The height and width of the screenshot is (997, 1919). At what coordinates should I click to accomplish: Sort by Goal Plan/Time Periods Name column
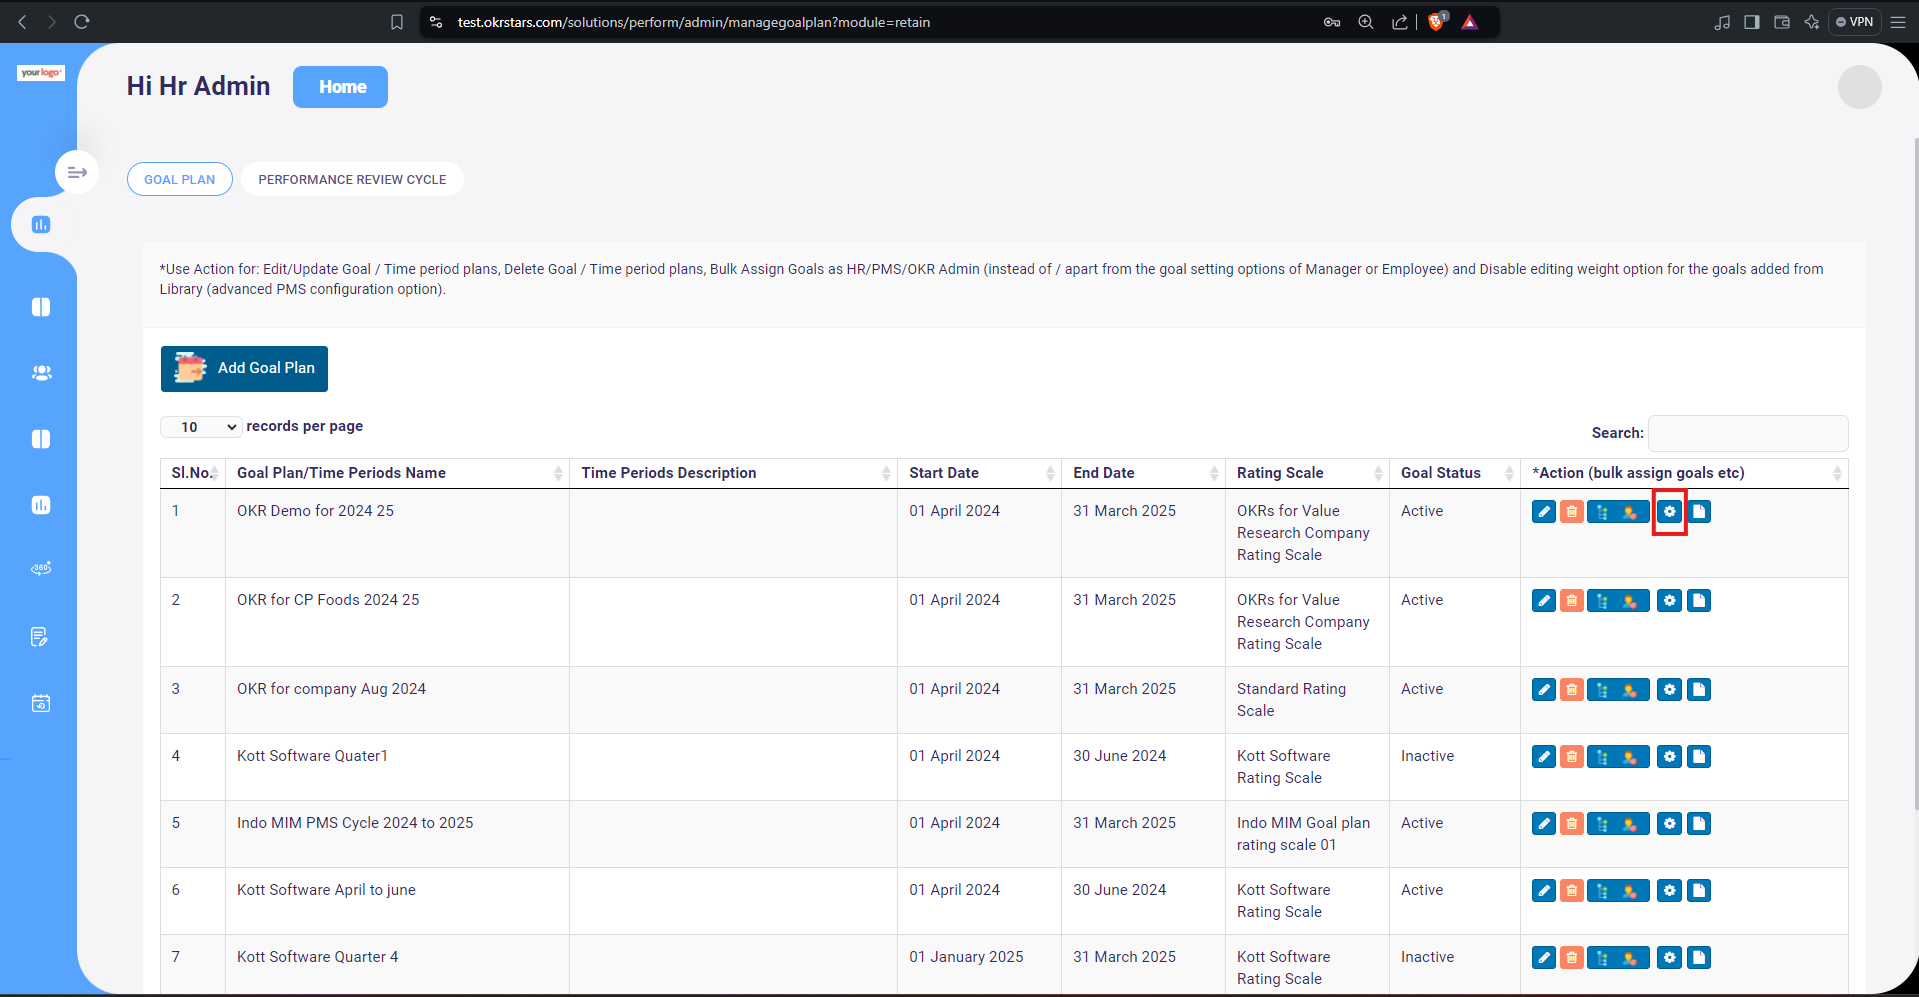click(398, 473)
